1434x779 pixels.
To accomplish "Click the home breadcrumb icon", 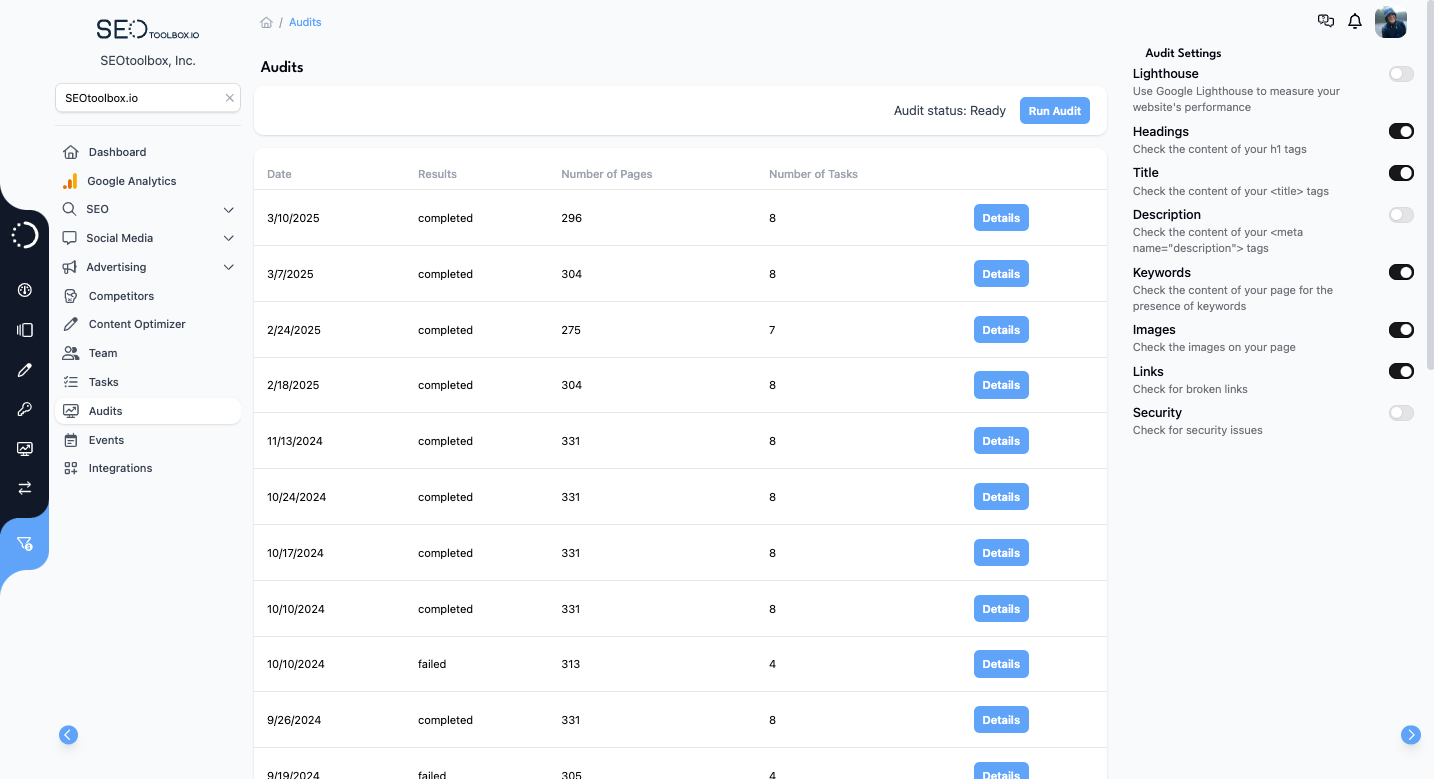I will pos(266,21).
